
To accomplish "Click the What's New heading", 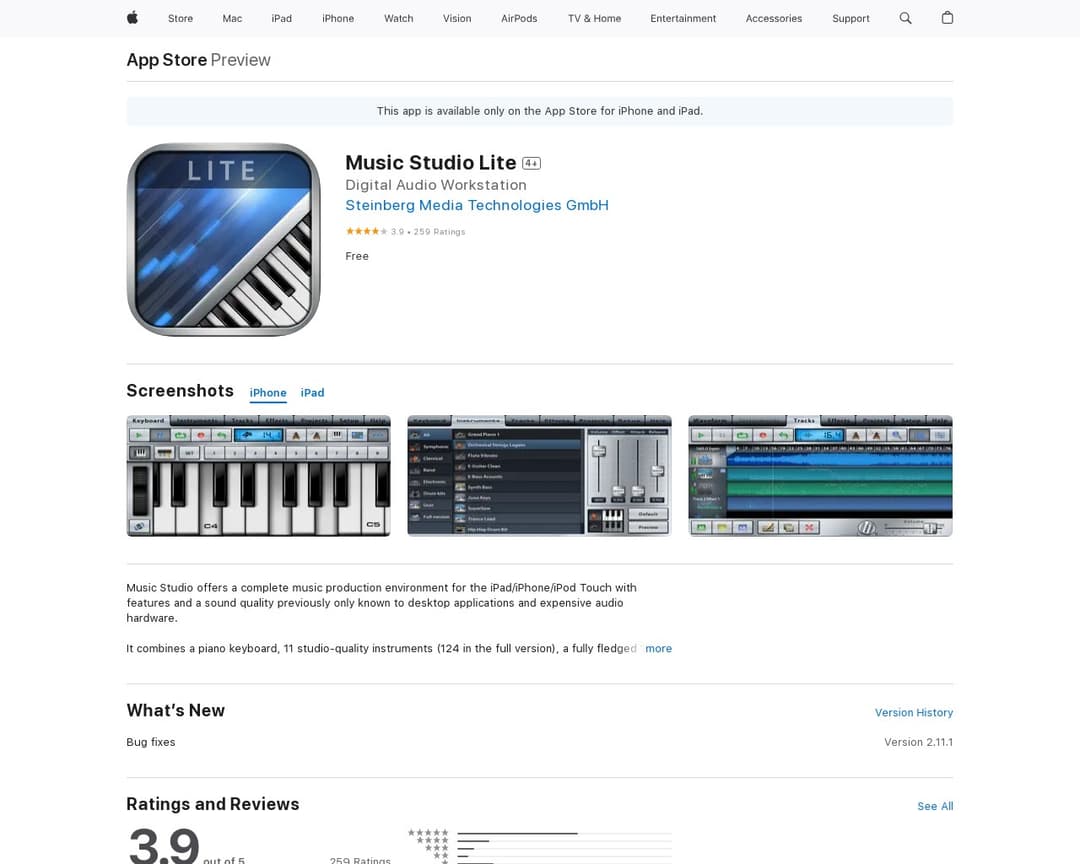I will [176, 710].
